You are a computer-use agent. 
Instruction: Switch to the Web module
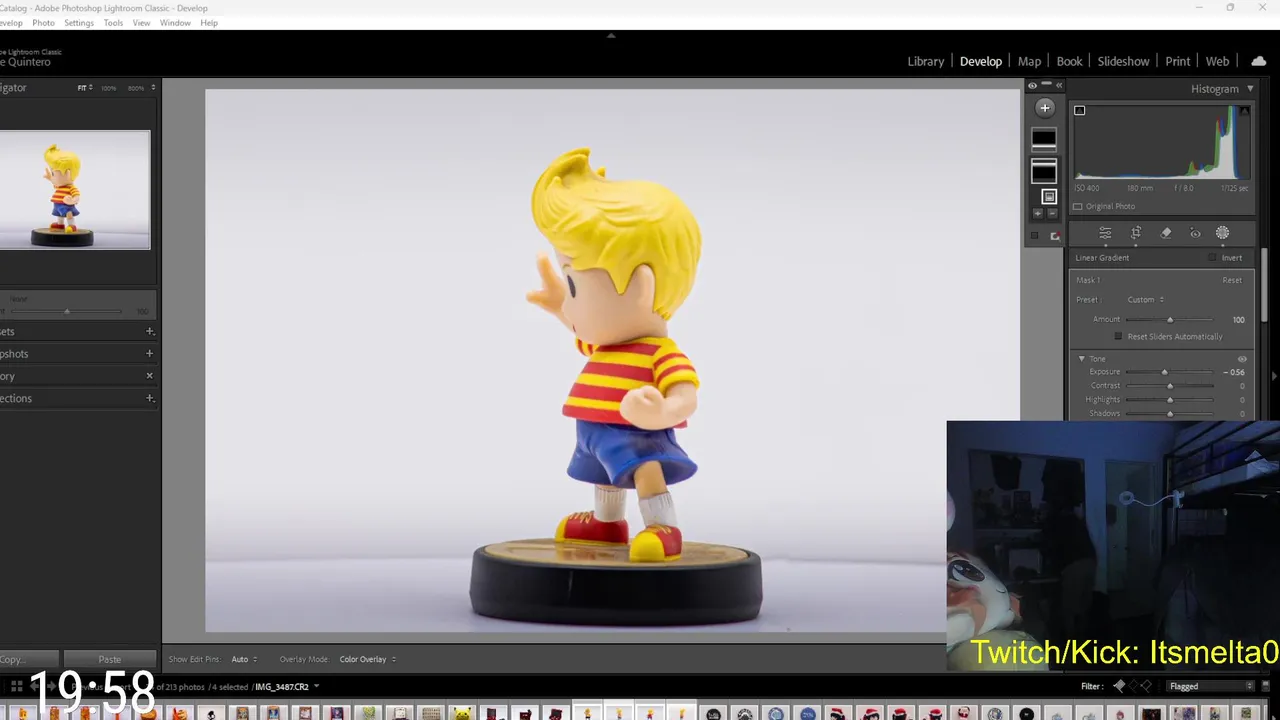(1217, 61)
